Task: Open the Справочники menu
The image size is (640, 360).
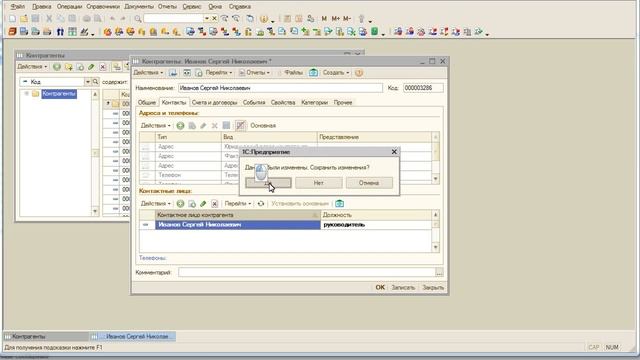Action: tap(103, 7)
